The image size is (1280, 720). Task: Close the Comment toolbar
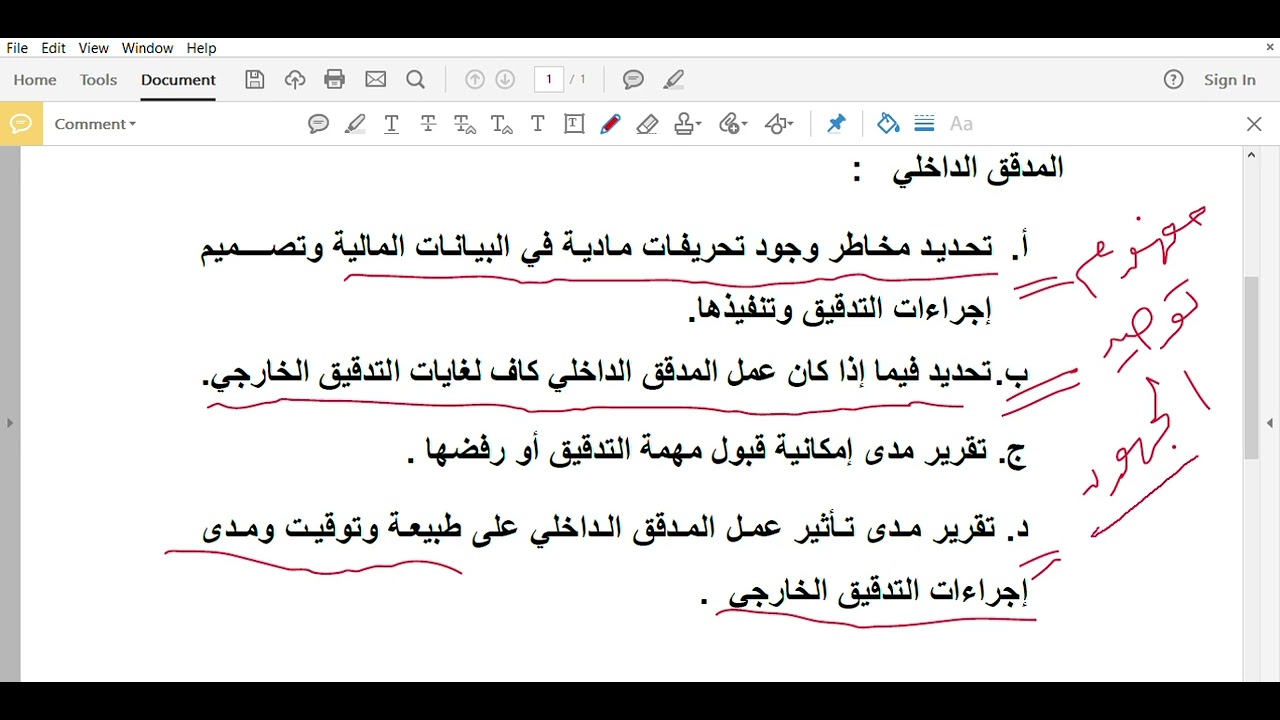1254,124
